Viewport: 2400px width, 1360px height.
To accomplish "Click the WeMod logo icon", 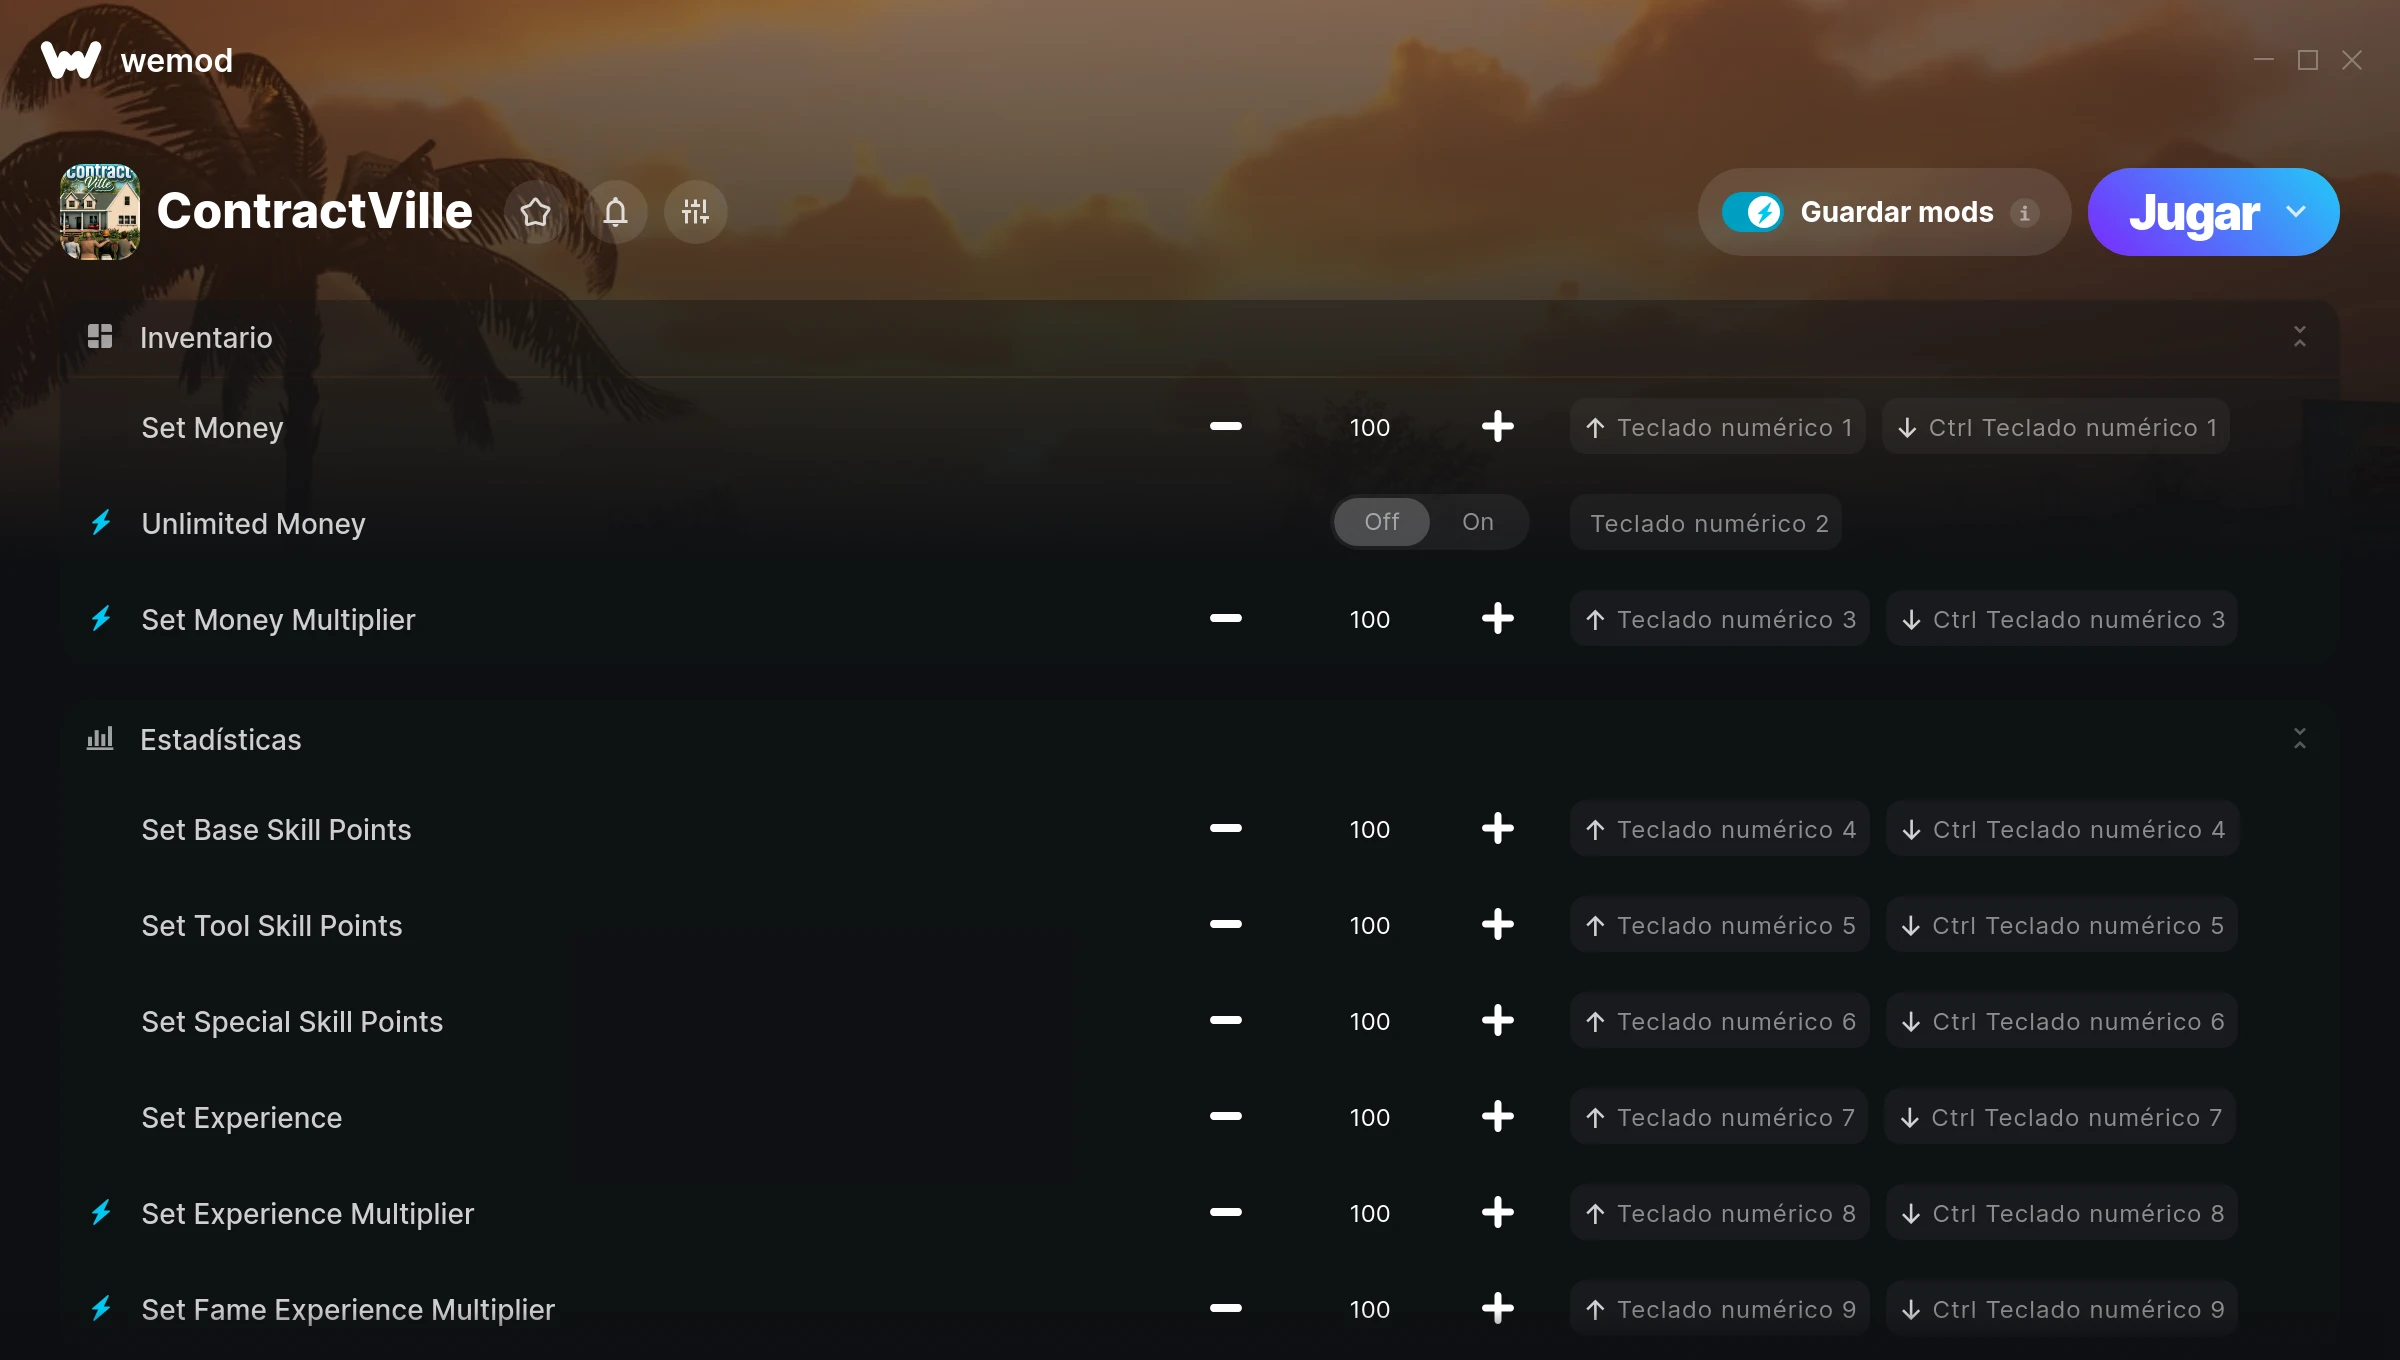I will pos(71,60).
